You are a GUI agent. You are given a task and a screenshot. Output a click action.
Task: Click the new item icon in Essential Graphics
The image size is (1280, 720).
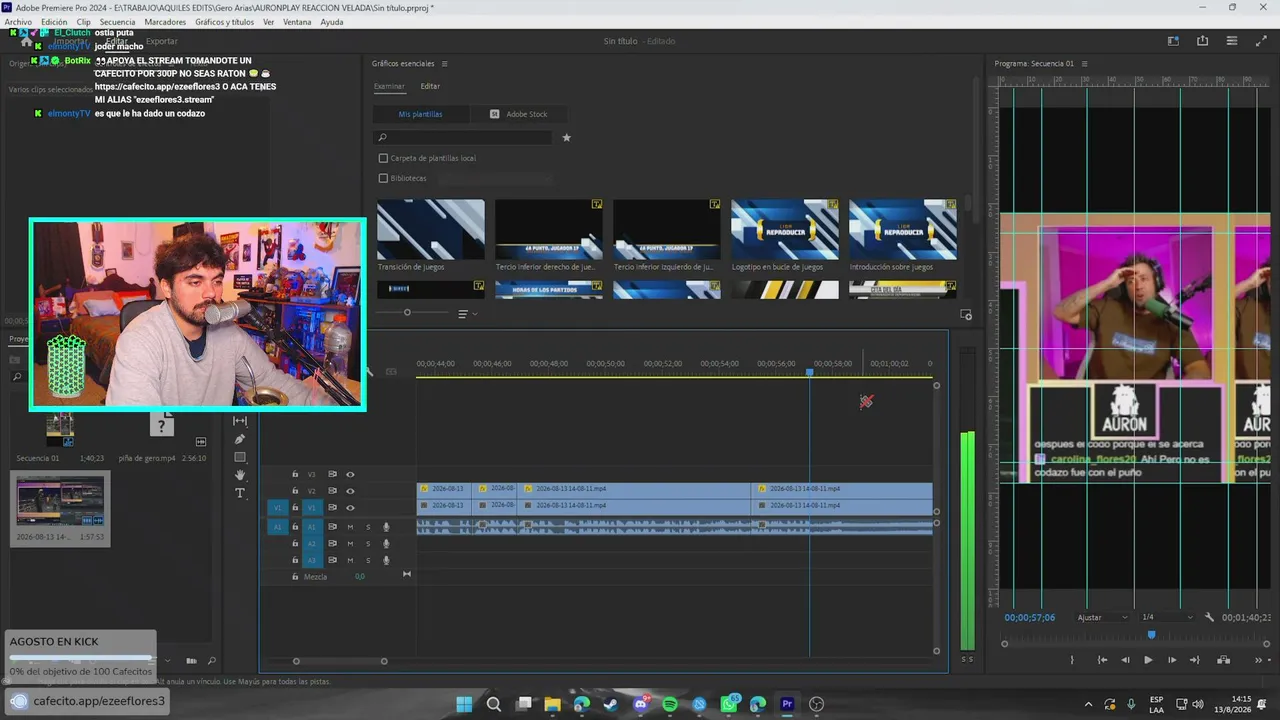pos(966,315)
